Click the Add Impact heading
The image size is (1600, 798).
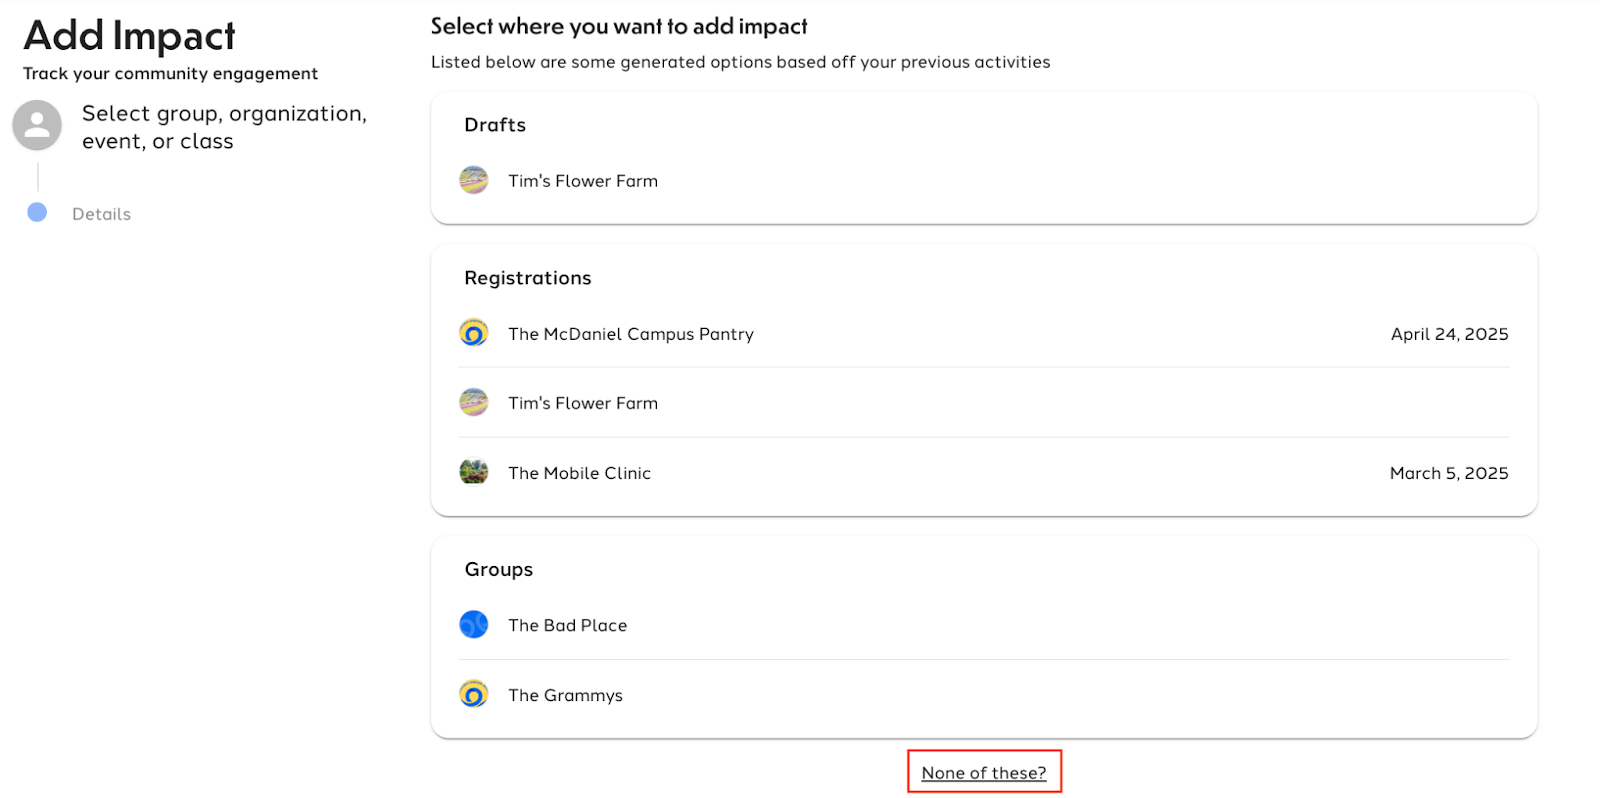pos(129,36)
